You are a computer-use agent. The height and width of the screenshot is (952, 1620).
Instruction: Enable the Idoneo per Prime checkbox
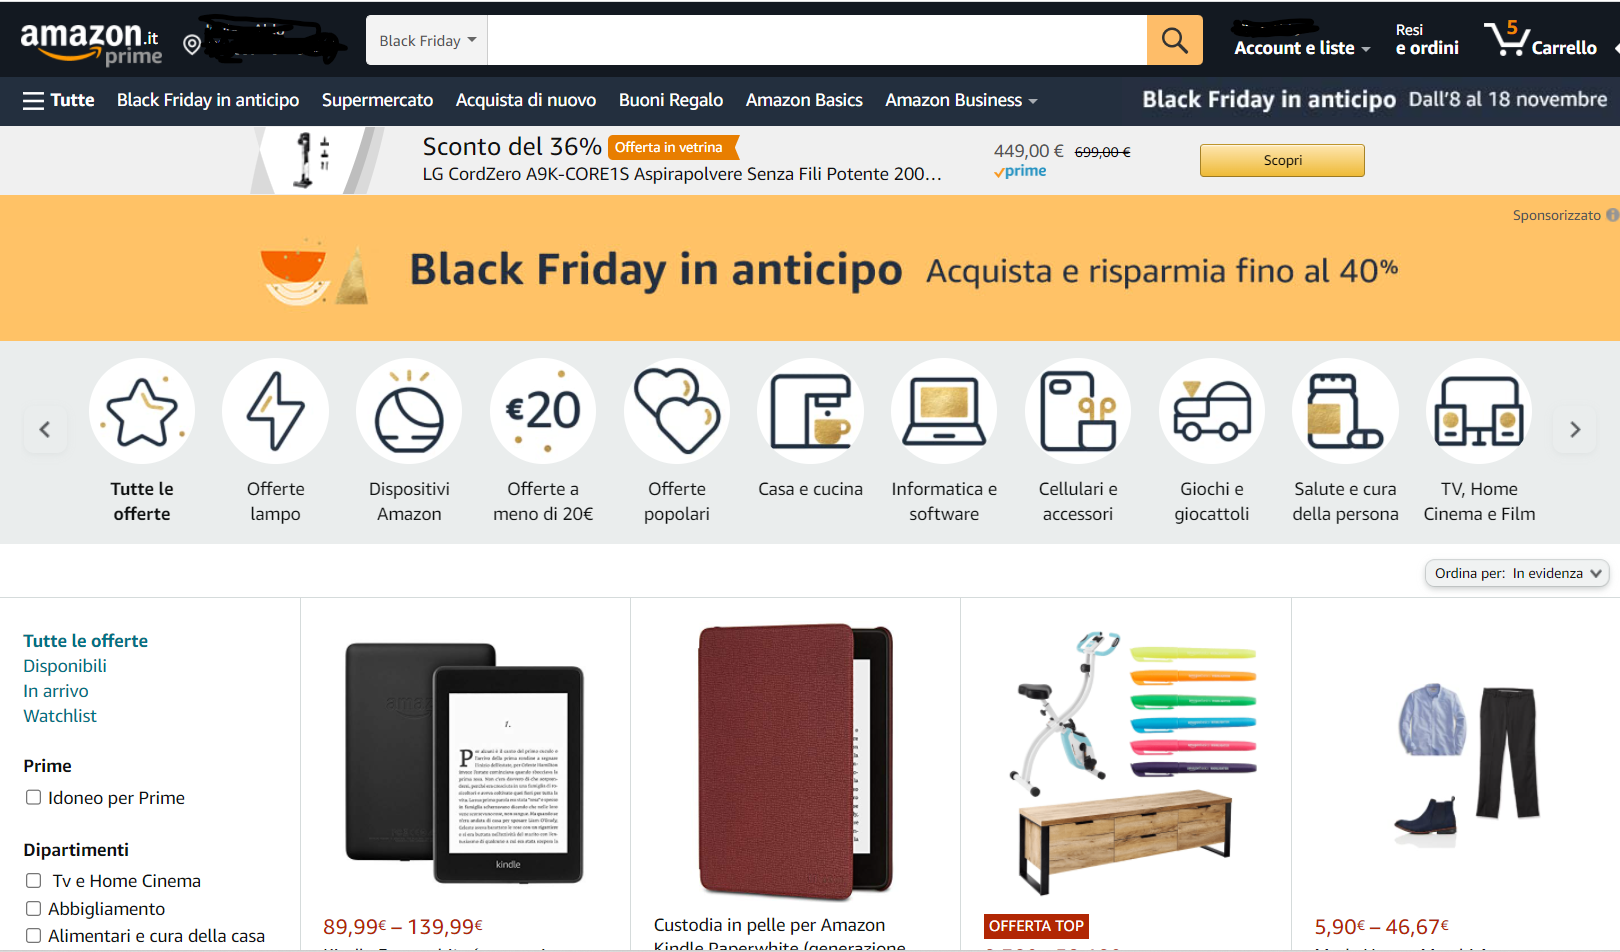click(x=33, y=797)
